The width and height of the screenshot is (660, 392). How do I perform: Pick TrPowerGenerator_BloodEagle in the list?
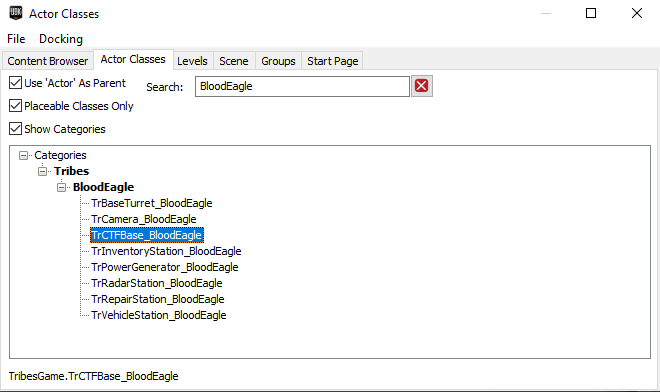tap(165, 267)
